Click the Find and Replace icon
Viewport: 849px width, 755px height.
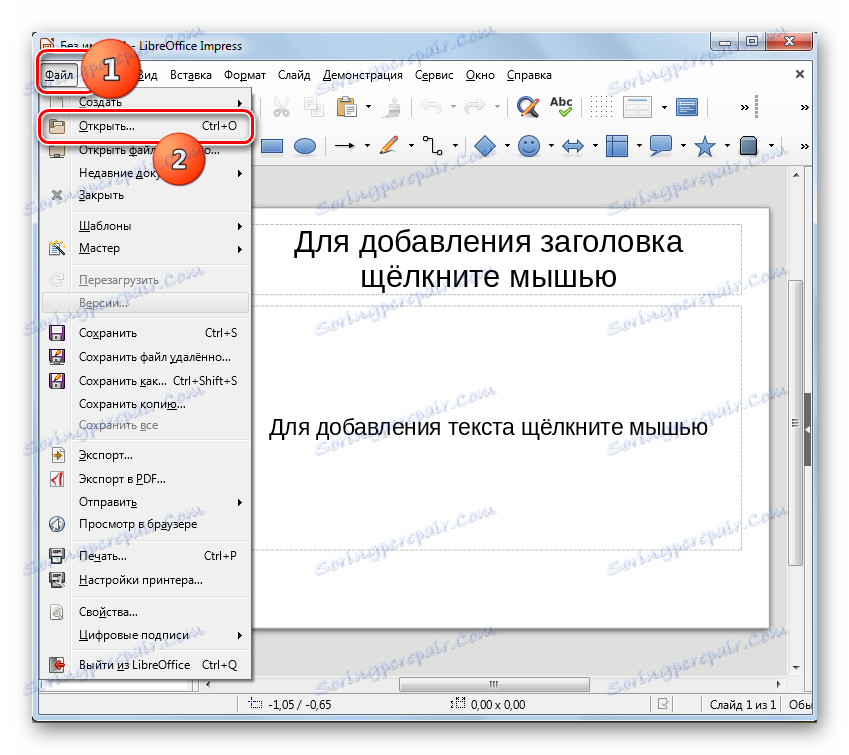coord(527,106)
